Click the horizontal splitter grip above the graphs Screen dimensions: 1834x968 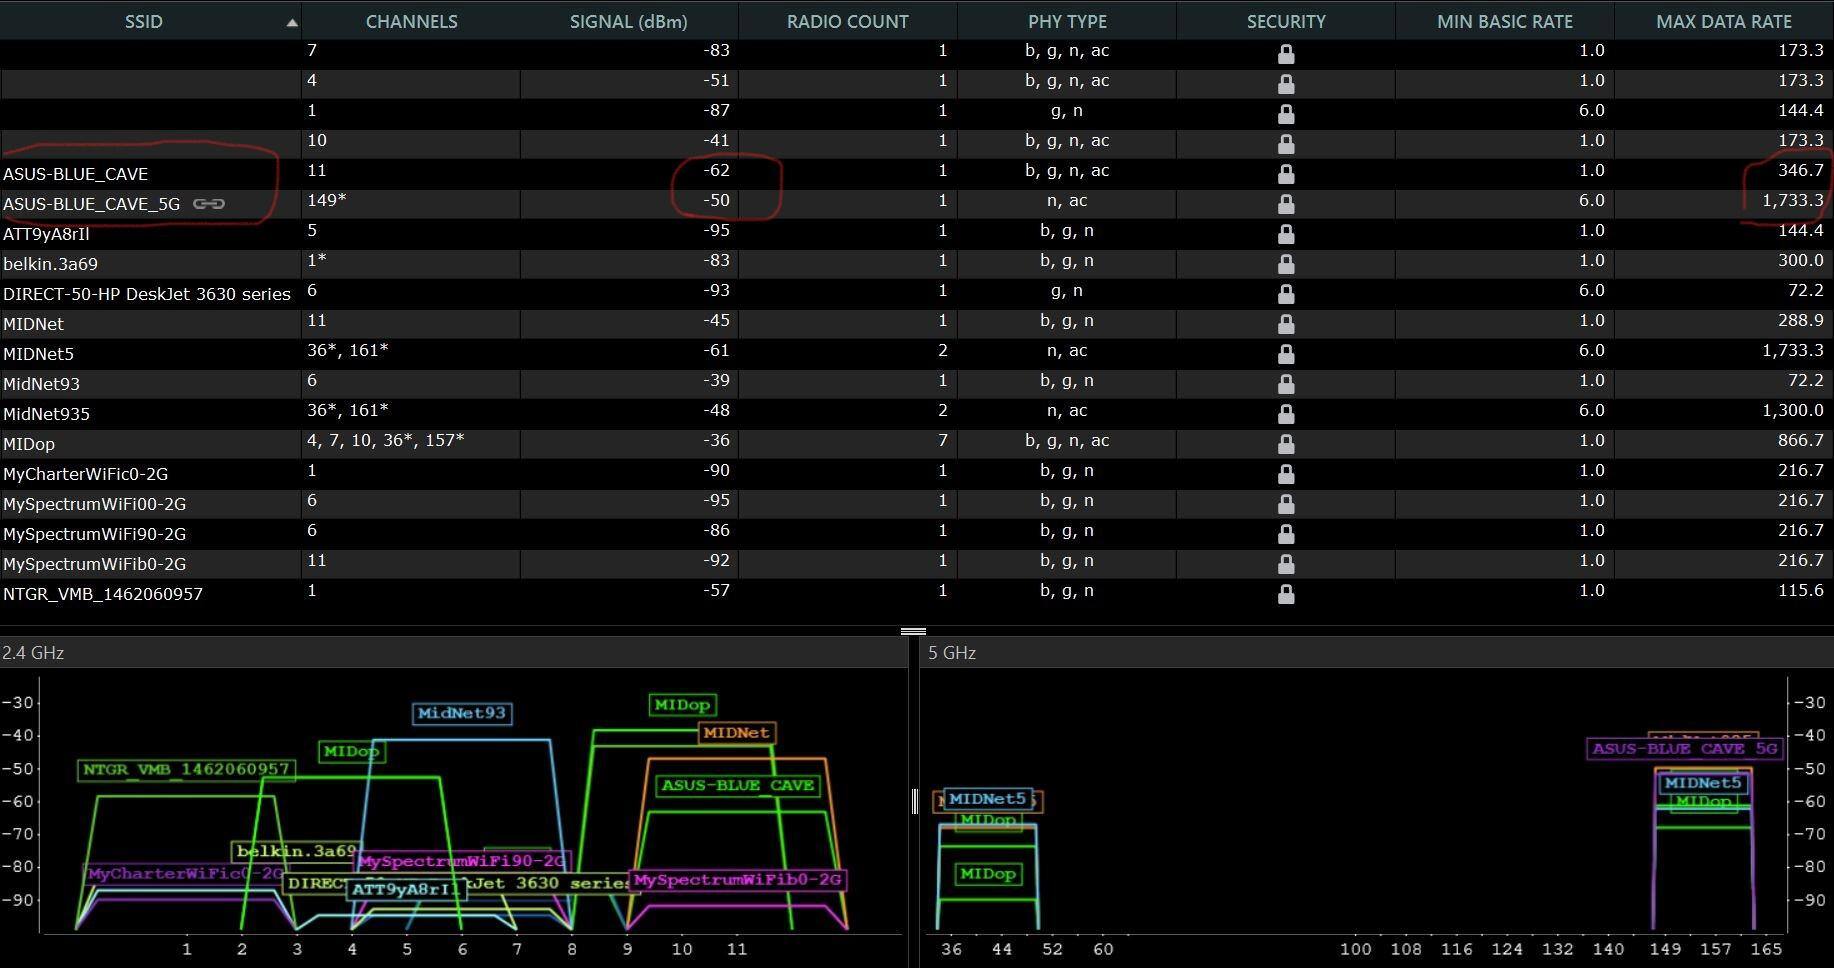tap(913, 631)
